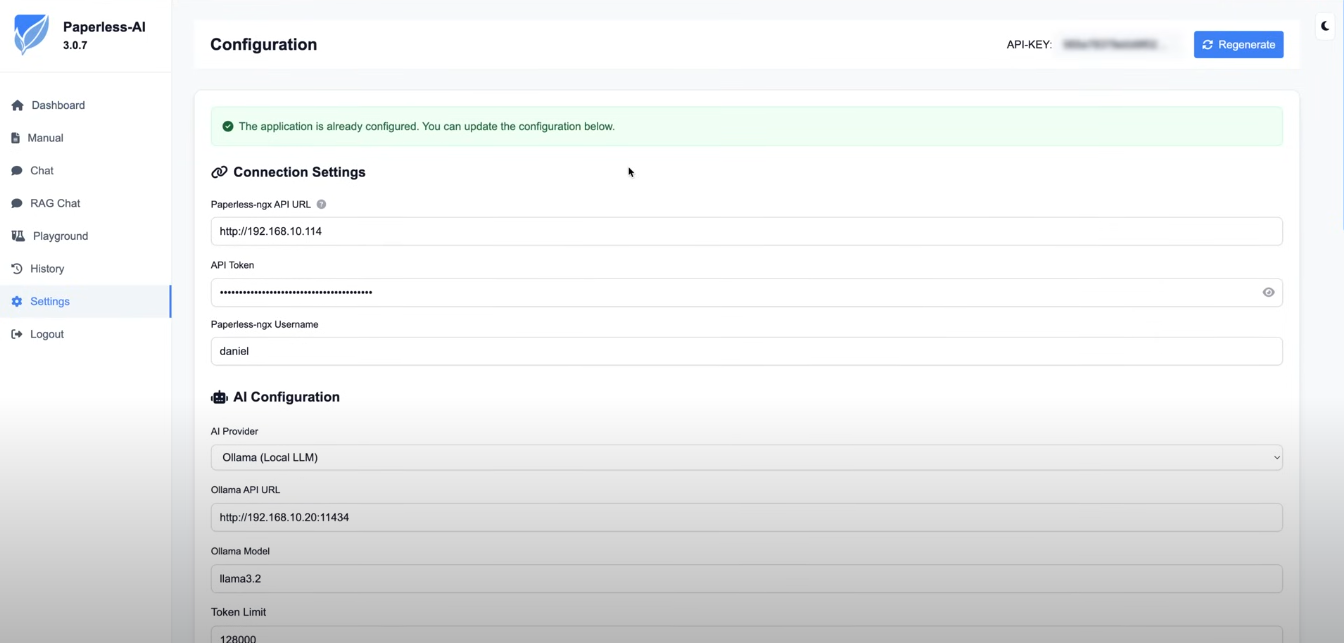Screen dimensions: 1344x643
Task: Open Dashboard via its home icon
Action: [17, 105]
